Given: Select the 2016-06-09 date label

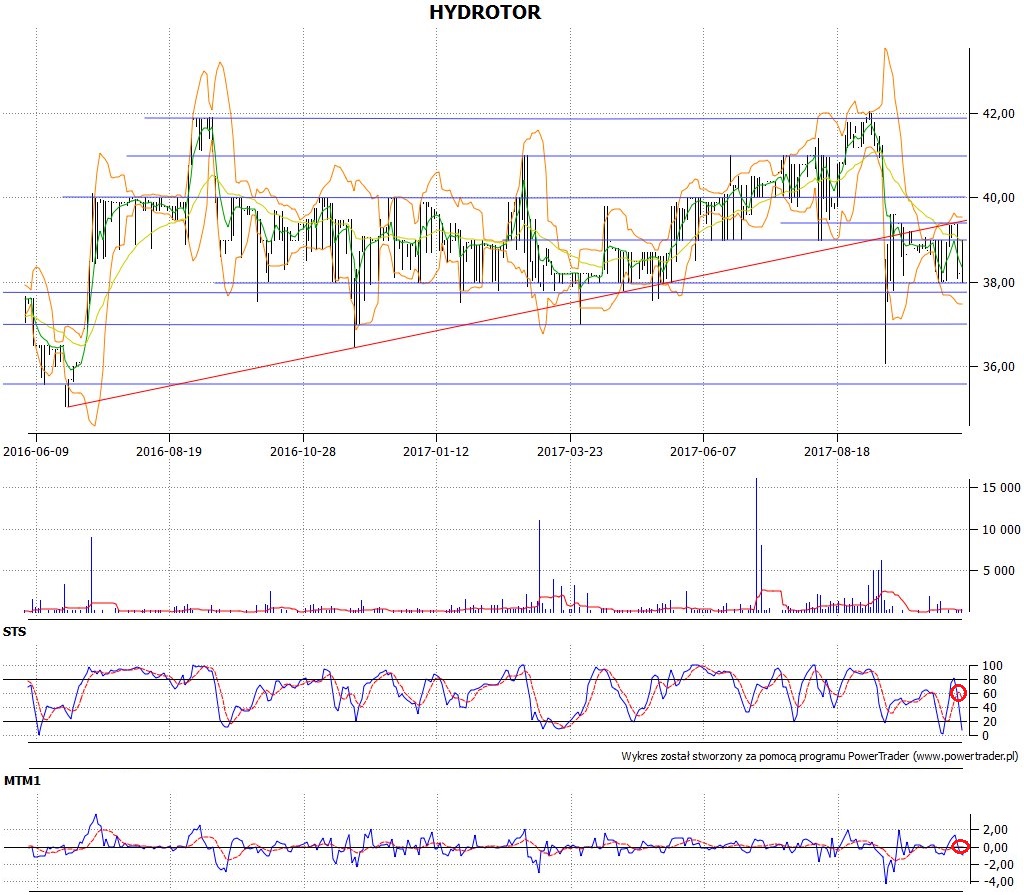Looking at the screenshot, I should pyautogui.click(x=36, y=451).
